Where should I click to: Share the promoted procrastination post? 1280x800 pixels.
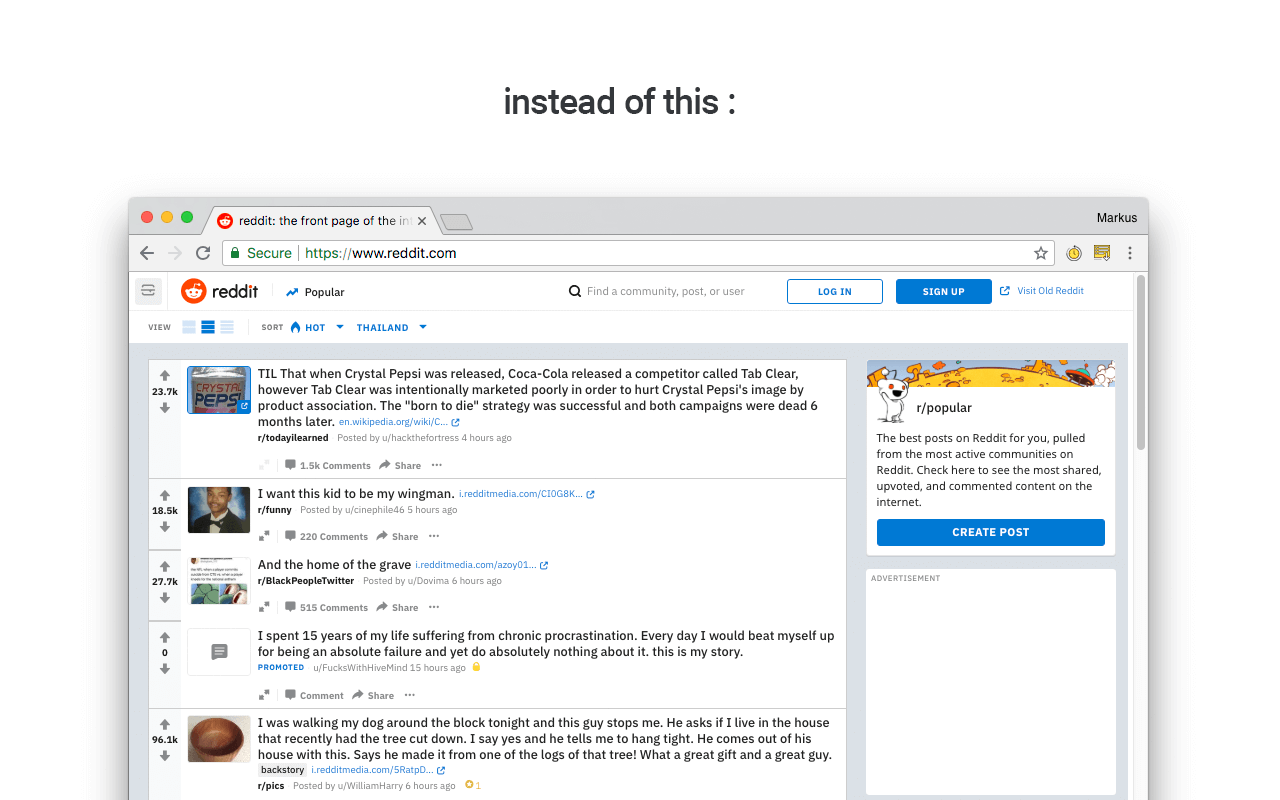coord(373,695)
